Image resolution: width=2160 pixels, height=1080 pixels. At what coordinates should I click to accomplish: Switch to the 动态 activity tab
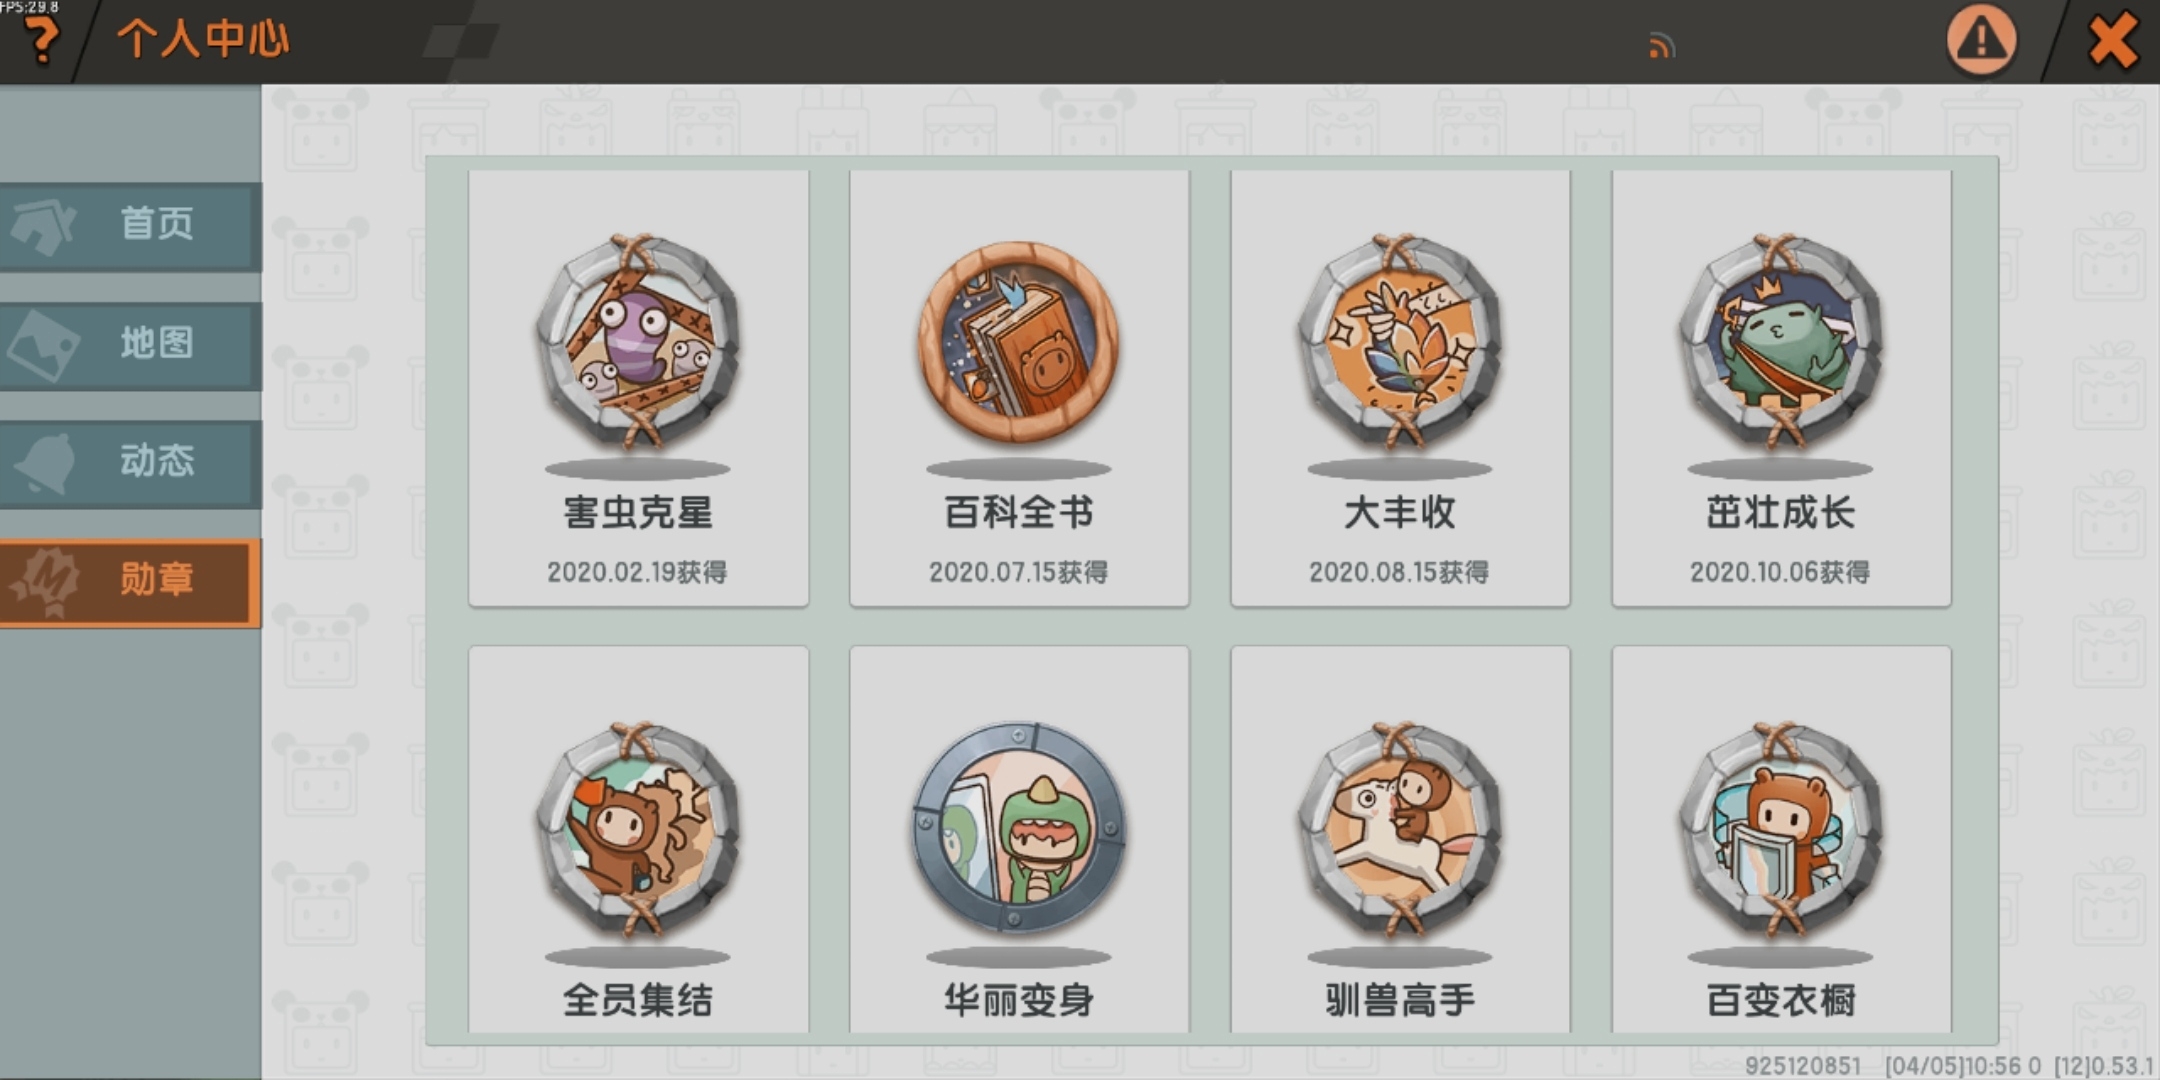pos(130,463)
